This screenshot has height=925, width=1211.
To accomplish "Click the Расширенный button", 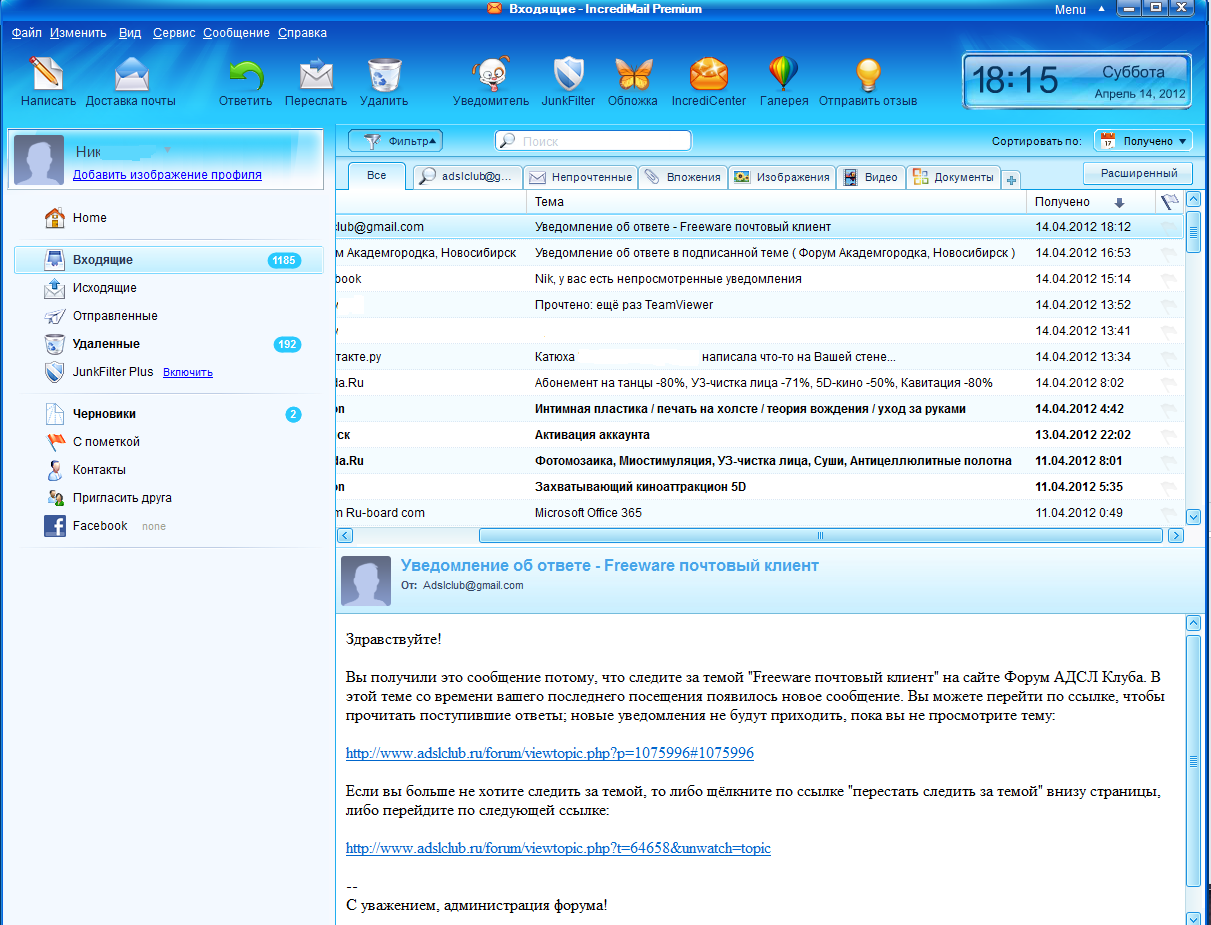I will pos(1138,173).
